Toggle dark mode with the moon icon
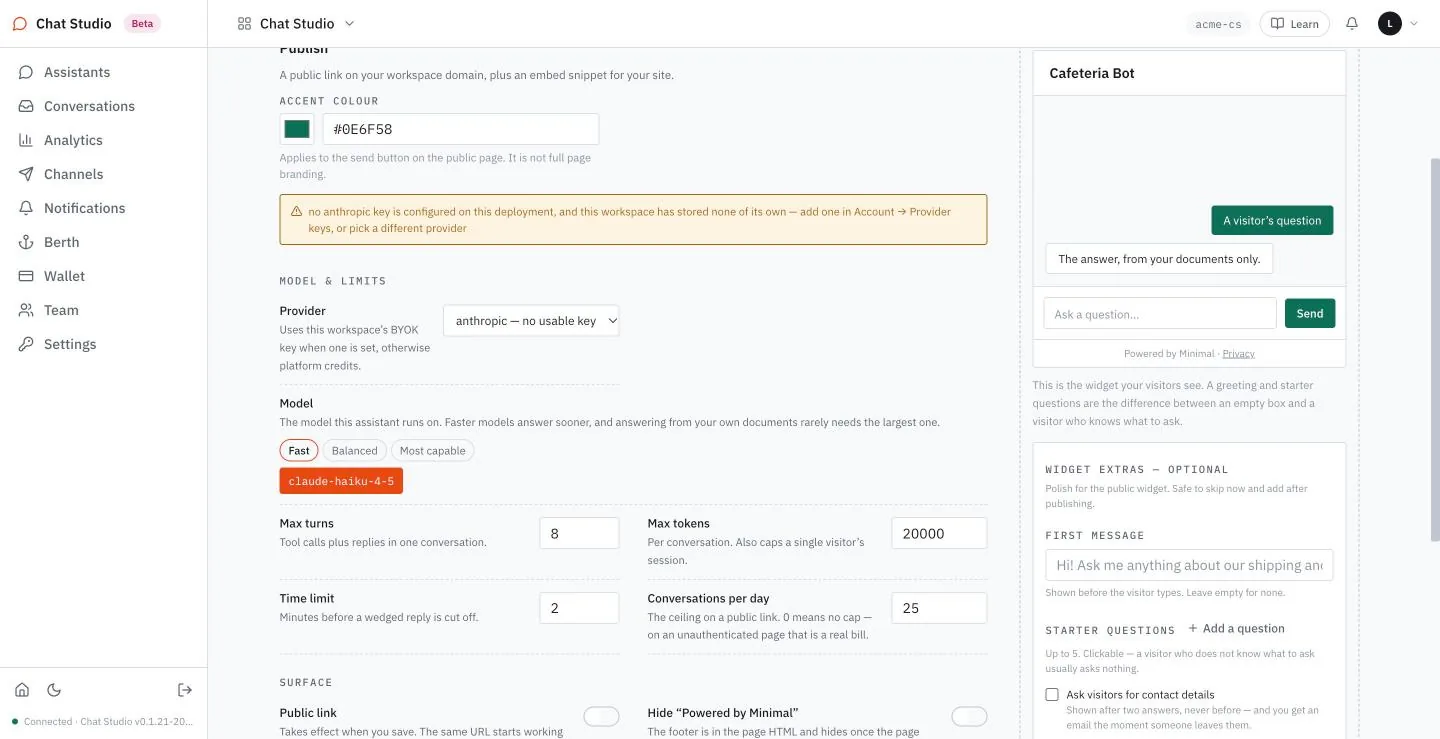 click(54, 690)
